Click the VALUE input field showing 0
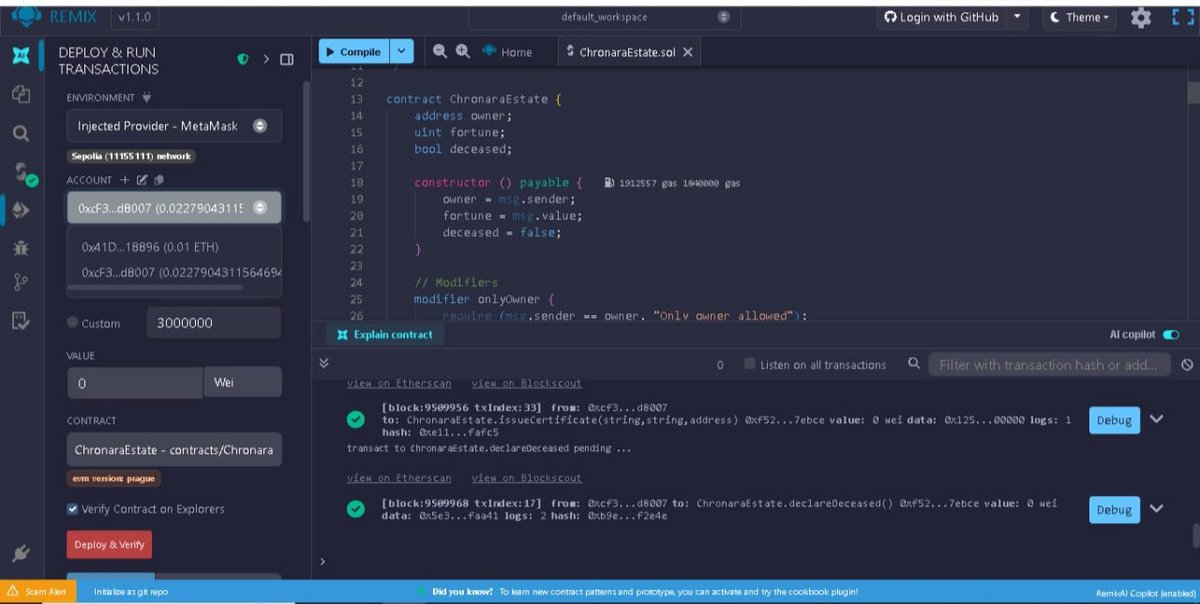The height and width of the screenshot is (604, 1200). point(135,383)
